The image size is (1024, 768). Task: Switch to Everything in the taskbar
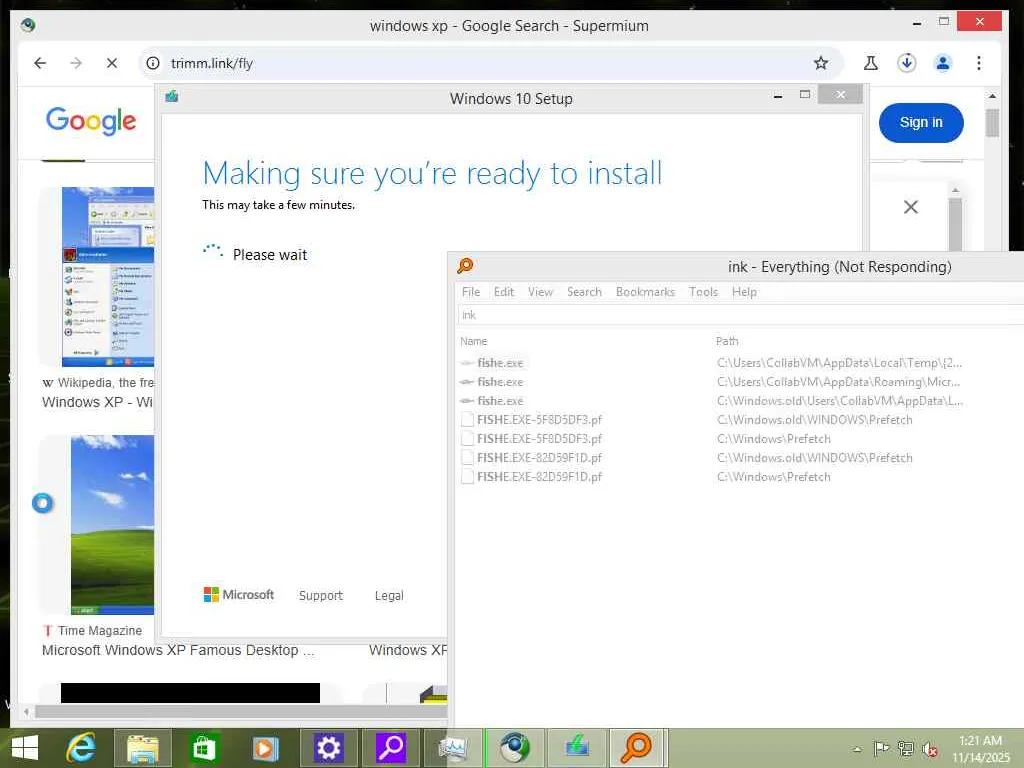(637, 748)
